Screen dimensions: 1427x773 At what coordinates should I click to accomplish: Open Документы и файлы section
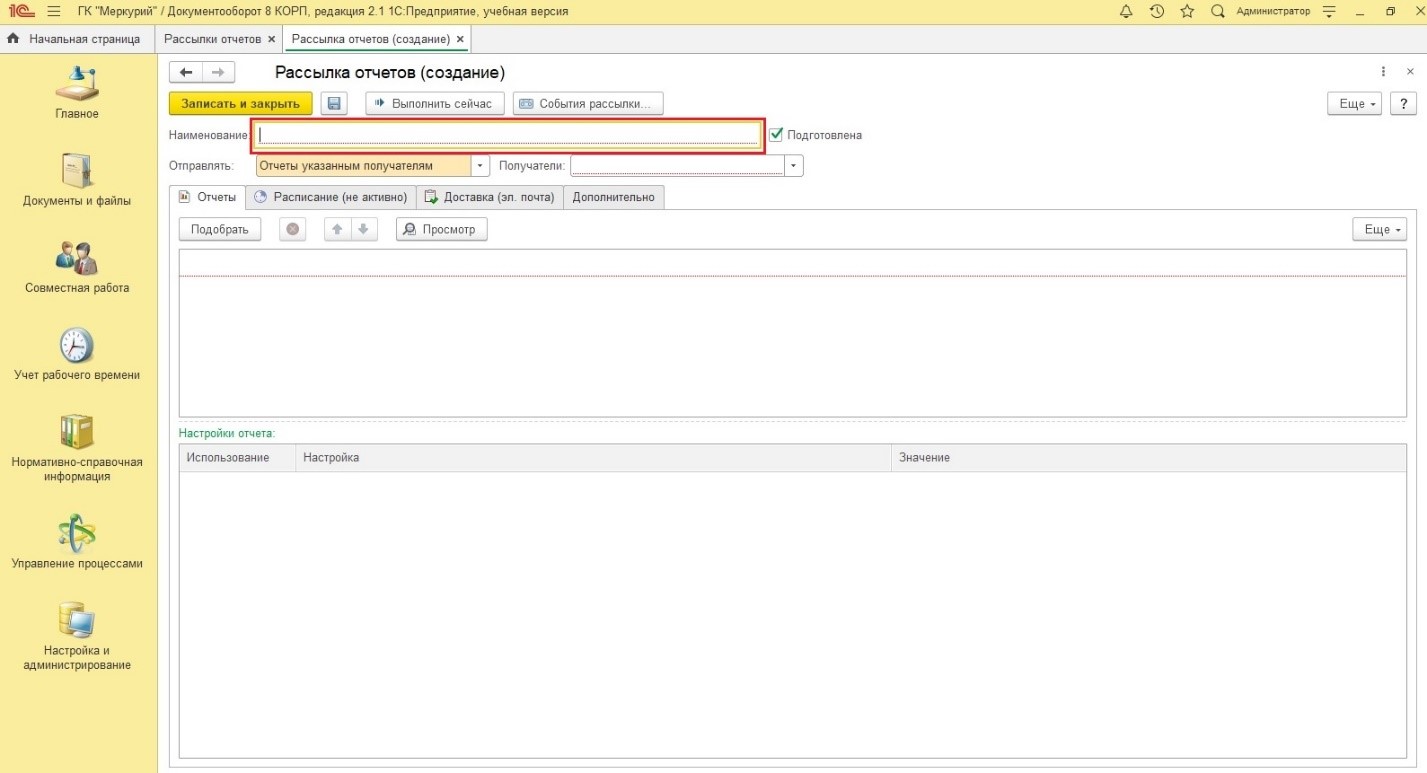[77, 180]
